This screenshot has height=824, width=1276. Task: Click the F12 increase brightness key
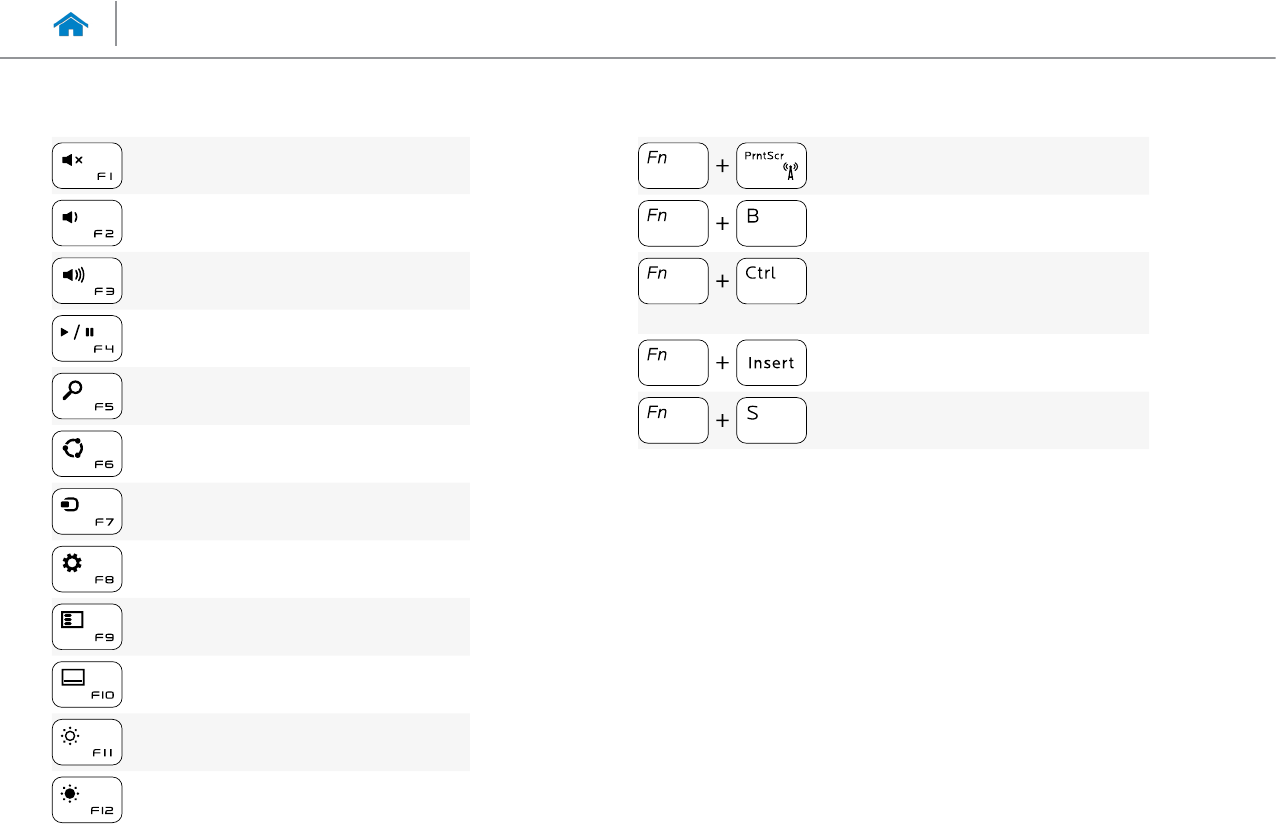tap(87, 799)
